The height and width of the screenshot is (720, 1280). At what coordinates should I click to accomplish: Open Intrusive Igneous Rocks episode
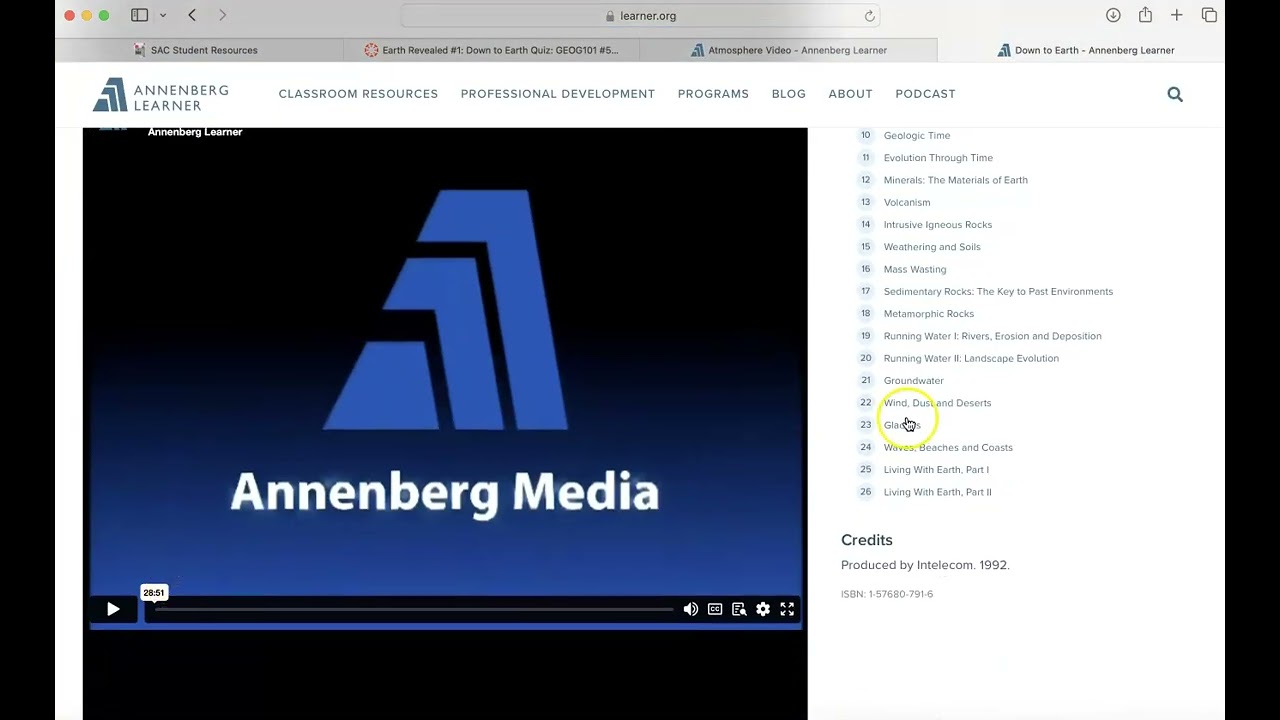(x=938, y=225)
